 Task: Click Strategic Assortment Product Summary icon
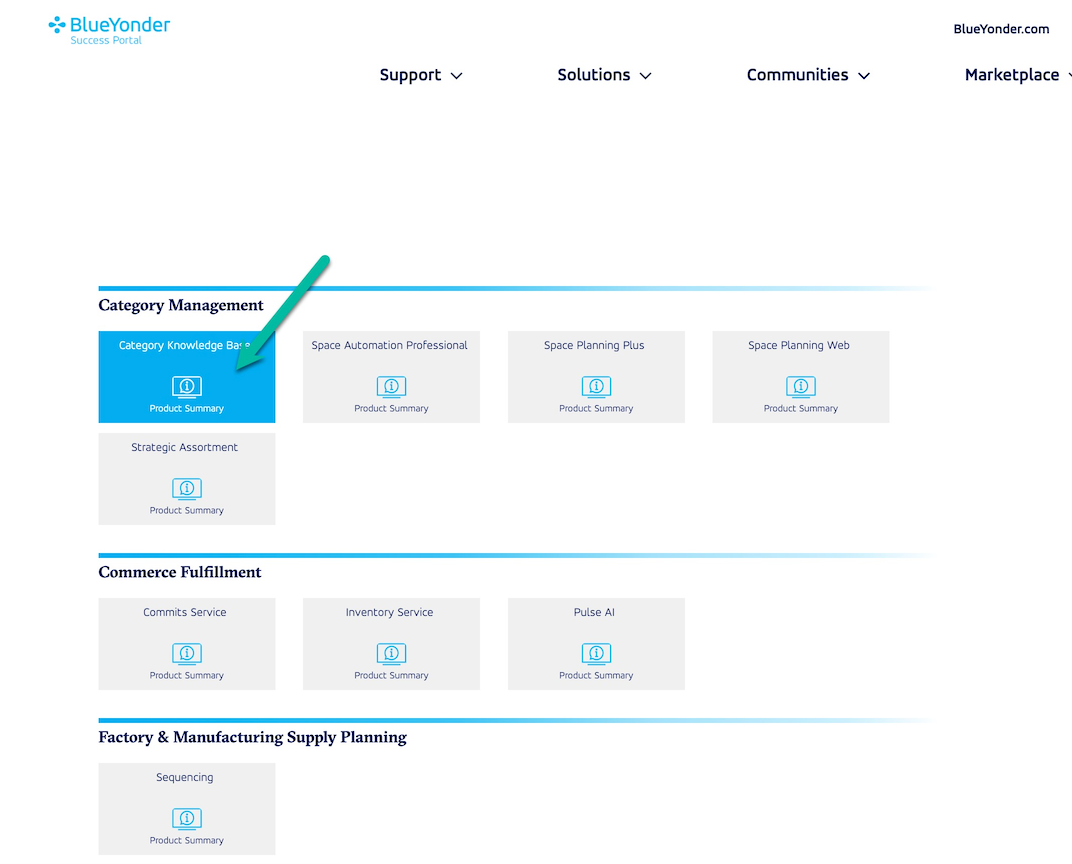pos(187,489)
